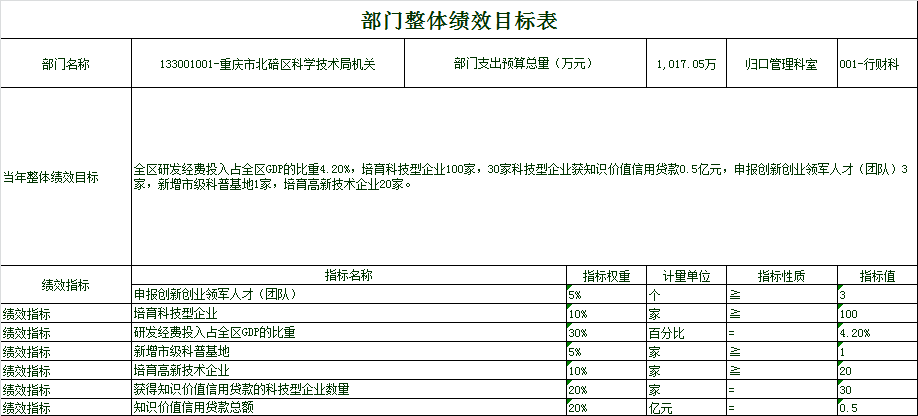Click the '指标权重' column header
Screen dimensions: 918x416
(607, 276)
